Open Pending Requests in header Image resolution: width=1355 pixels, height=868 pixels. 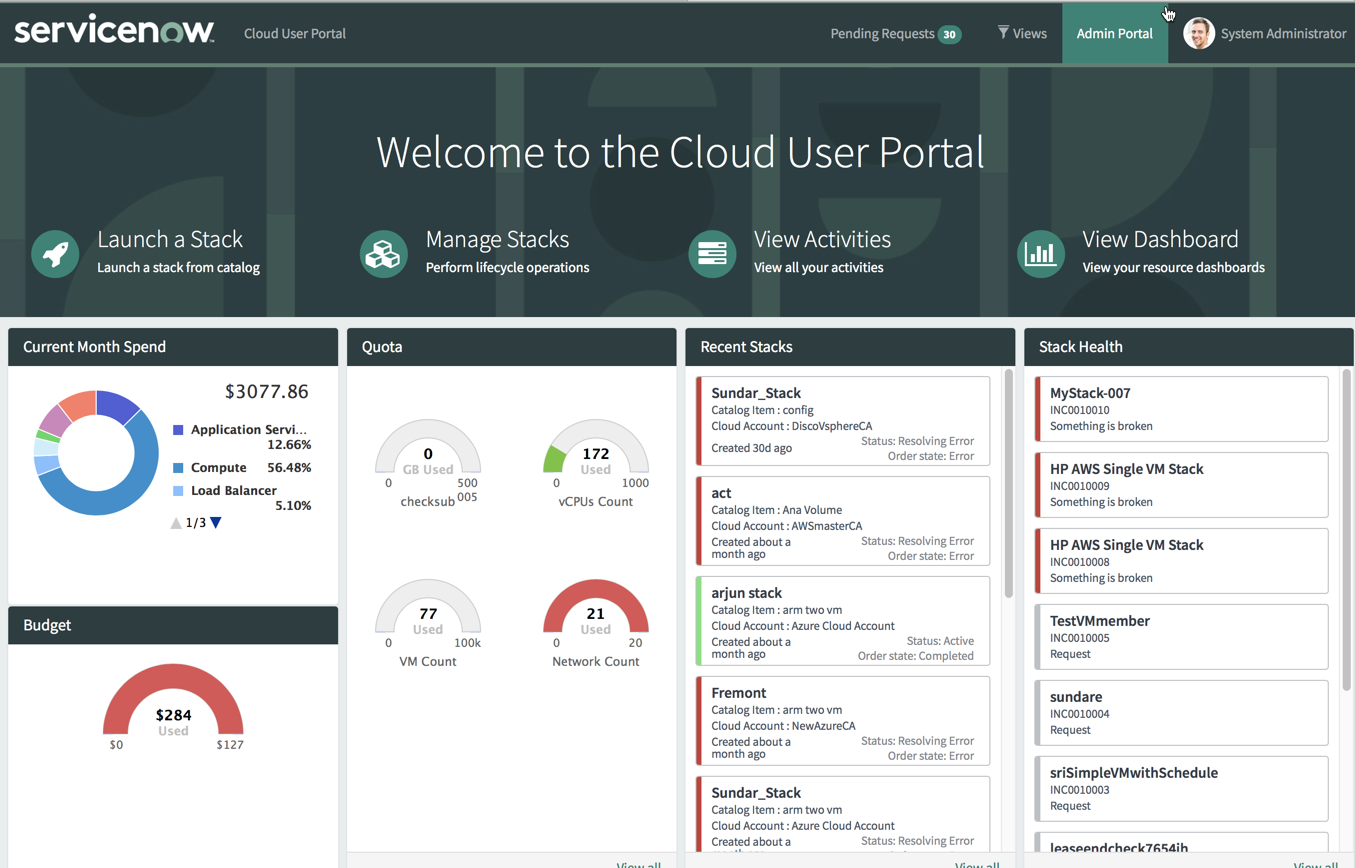pyautogui.click(x=895, y=33)
